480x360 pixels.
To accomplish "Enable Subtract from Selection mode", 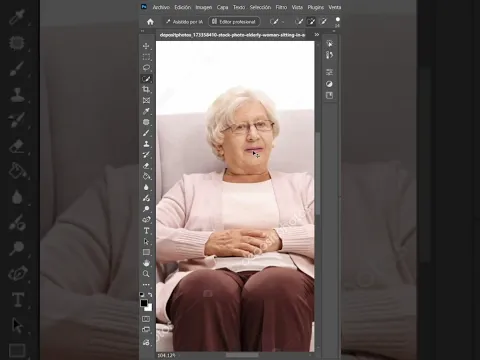I will click(323, 22).
